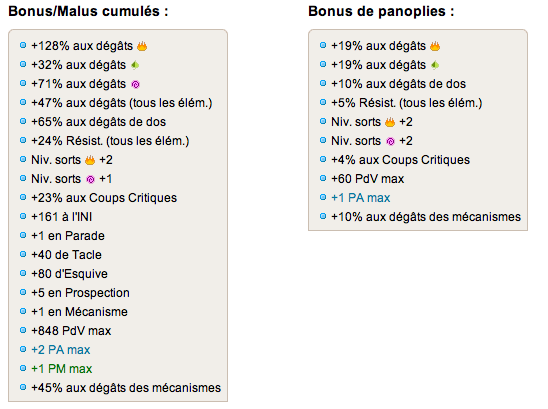Click the +23% aux Coups Critiques line
Screen dimensions: 548x409
point(104,198)
